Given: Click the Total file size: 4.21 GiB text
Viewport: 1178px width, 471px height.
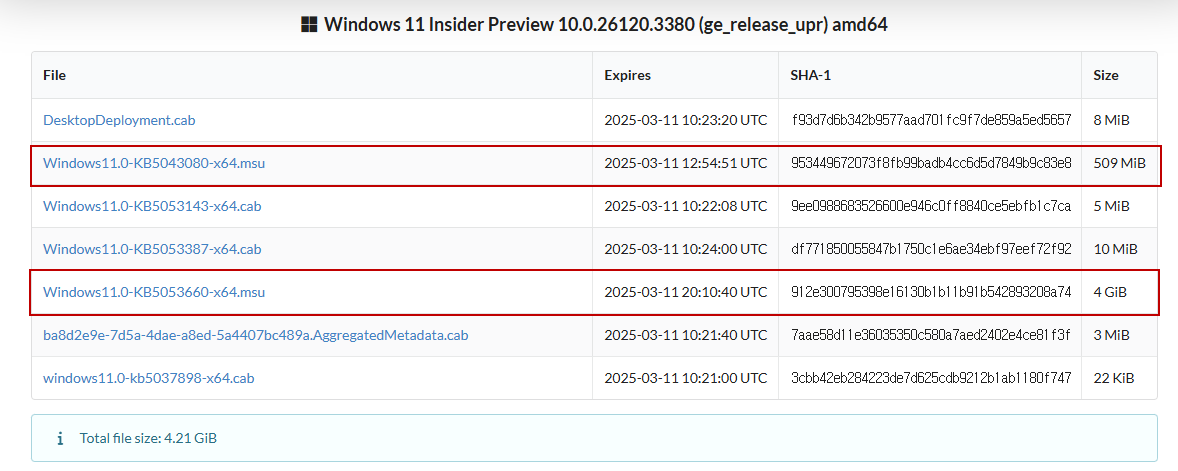Looking at the screenshot, I should pos(148,438).
